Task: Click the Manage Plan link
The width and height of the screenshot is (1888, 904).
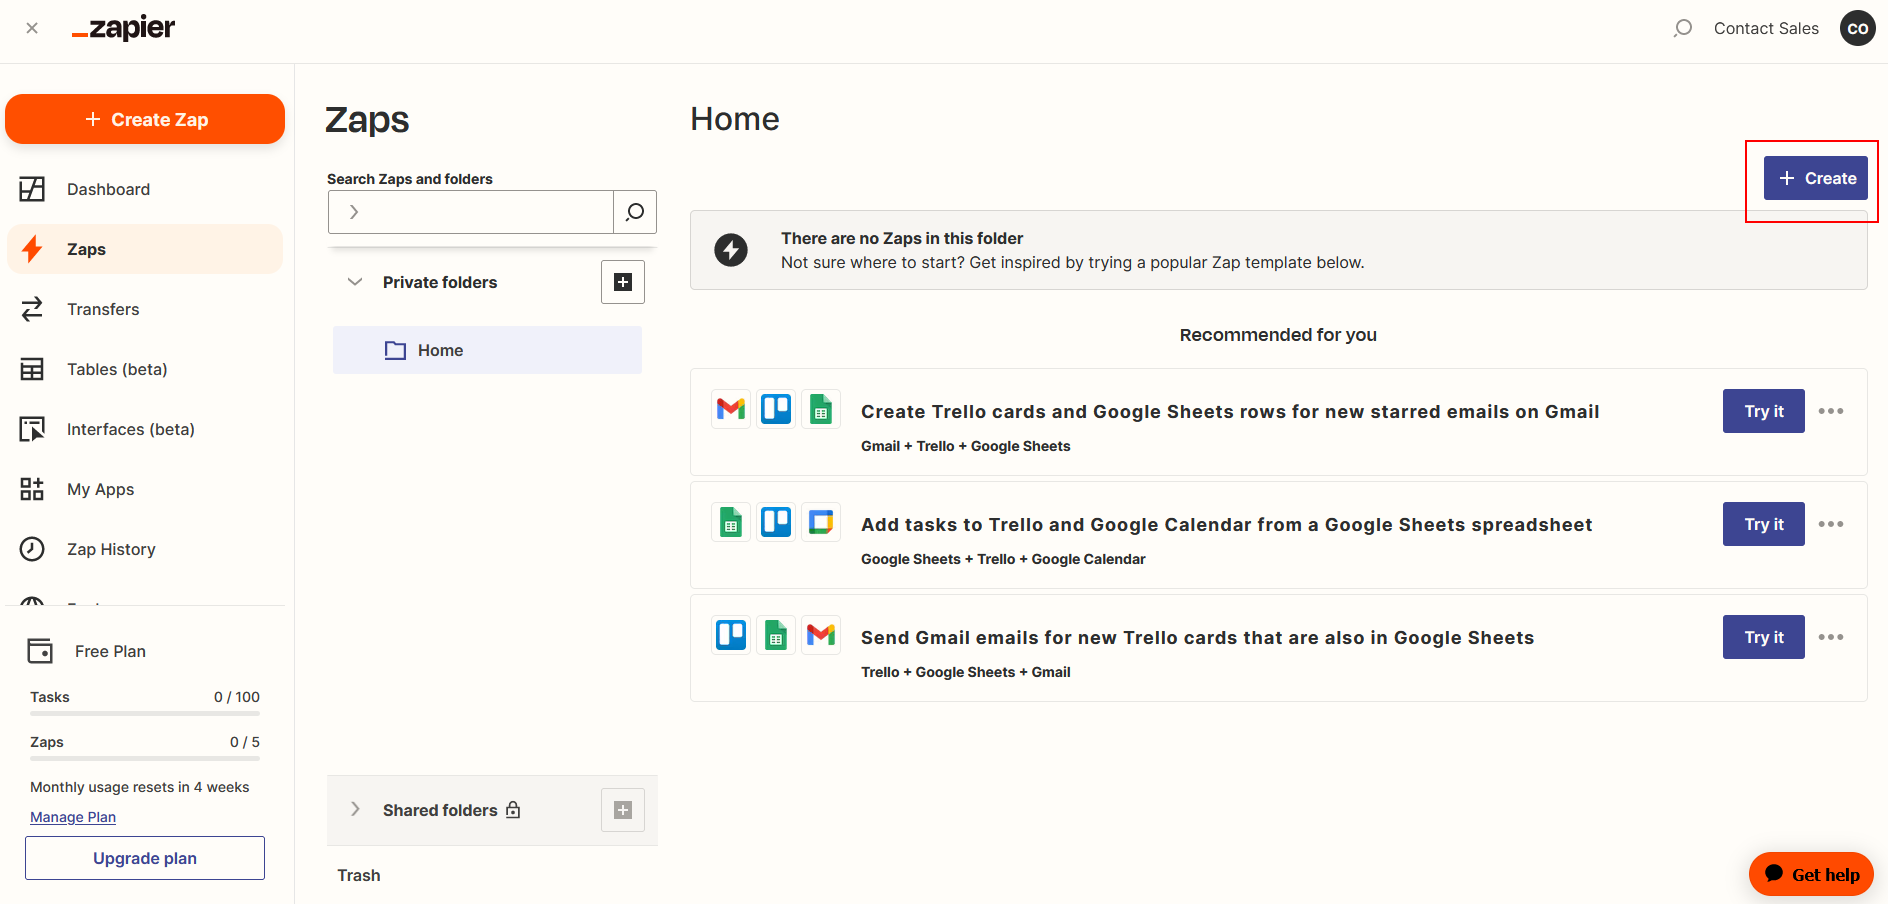Action: coord(73,817)
